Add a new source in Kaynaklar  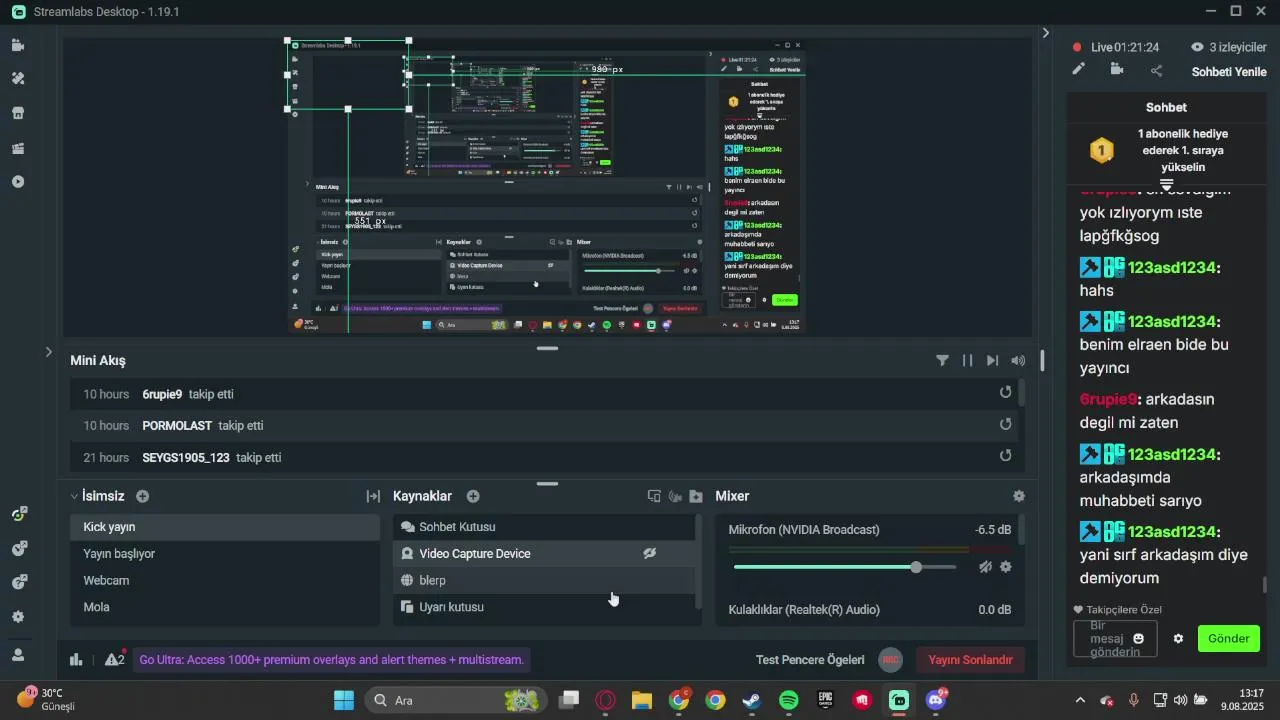click(473, 496)
